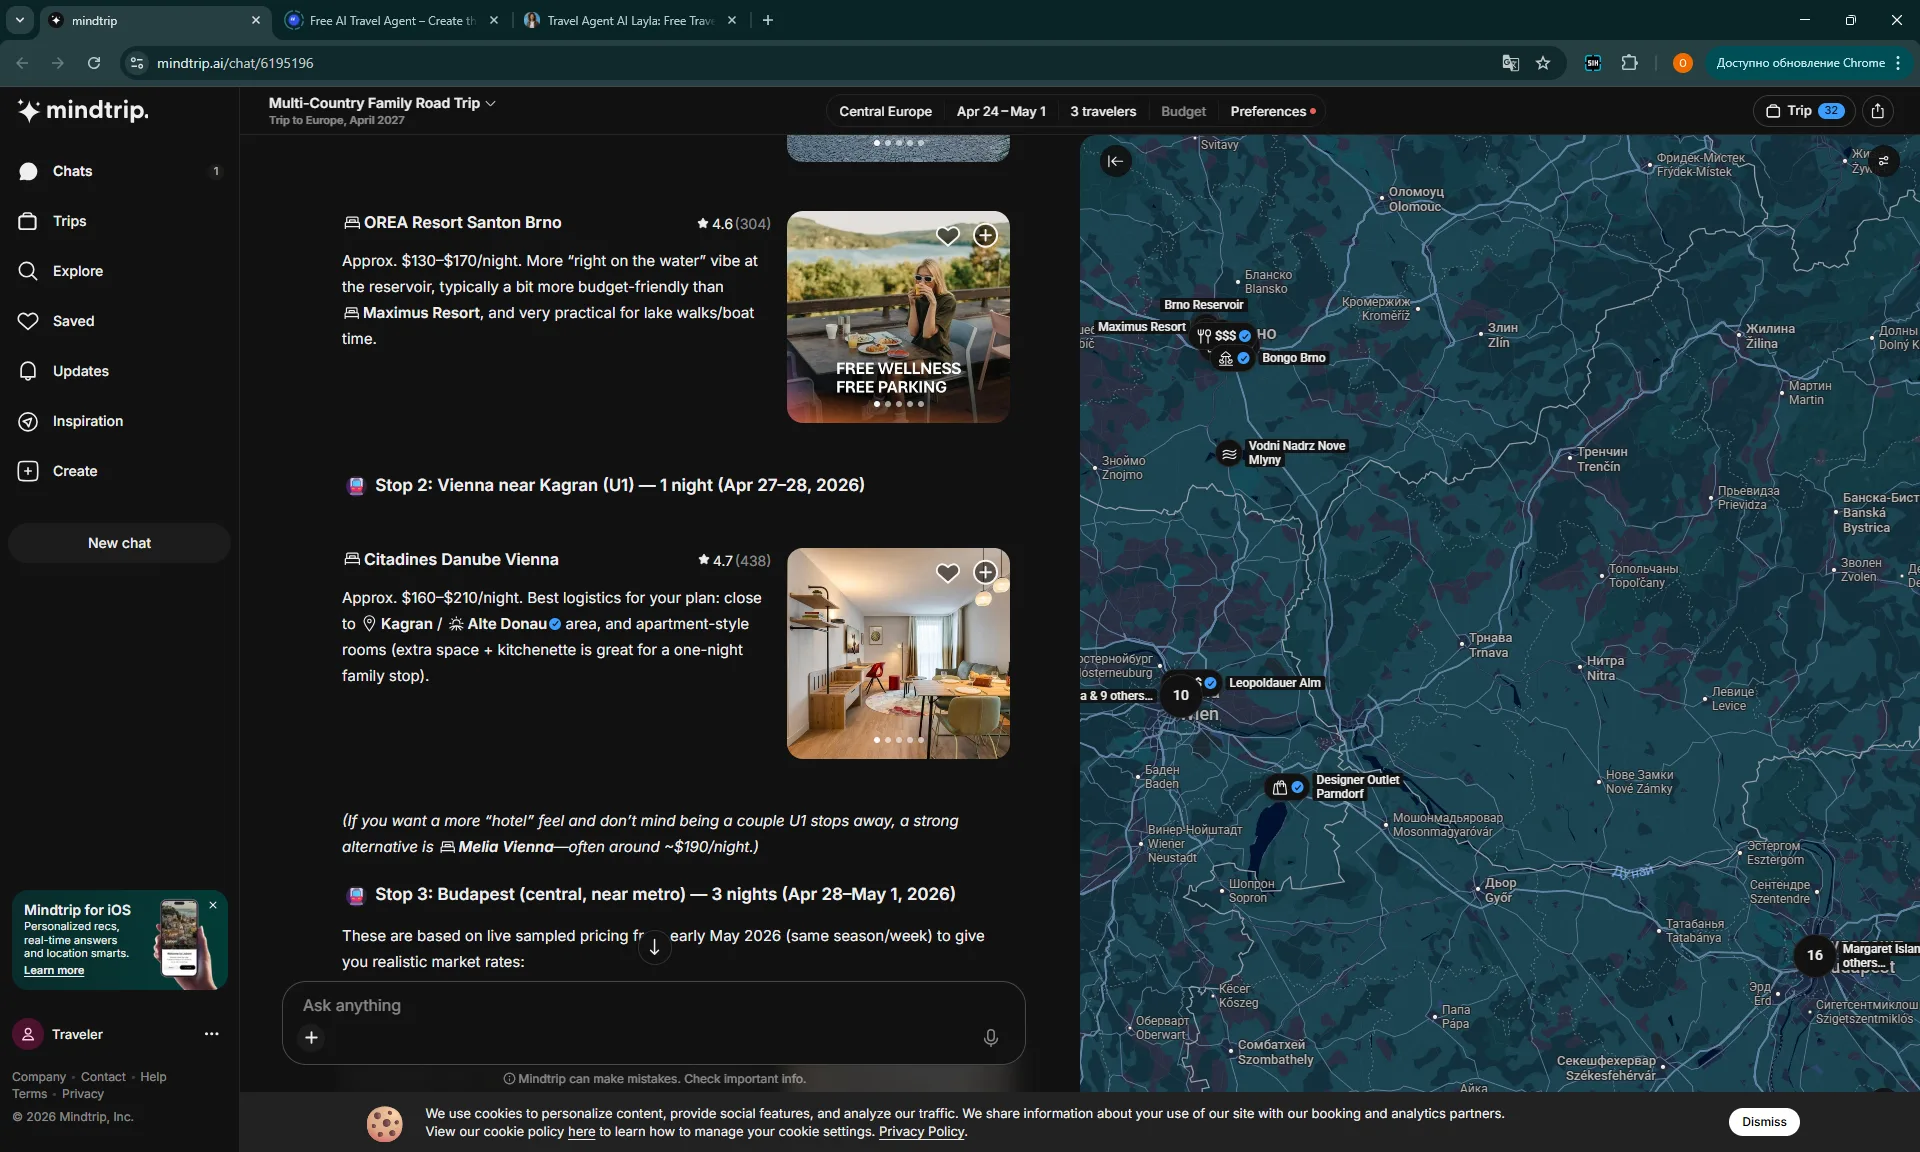This screenshot has width=1920, height=1152.
Task: Expand the Multi-Country Family Road Trip title menu
Action: (382, 103)
